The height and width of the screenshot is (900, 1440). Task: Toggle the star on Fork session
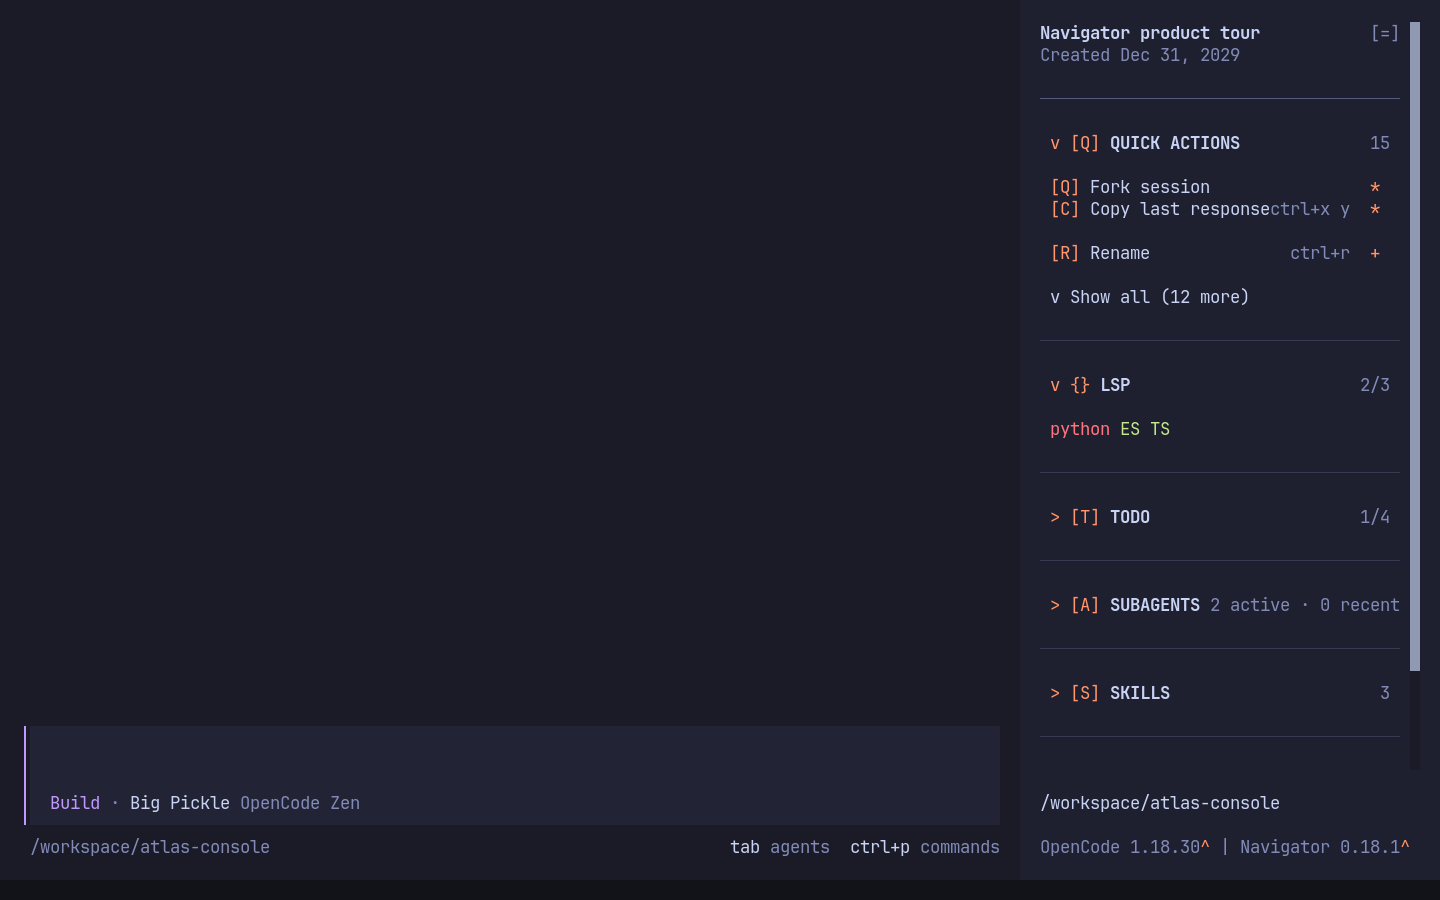click(1375, 187)
